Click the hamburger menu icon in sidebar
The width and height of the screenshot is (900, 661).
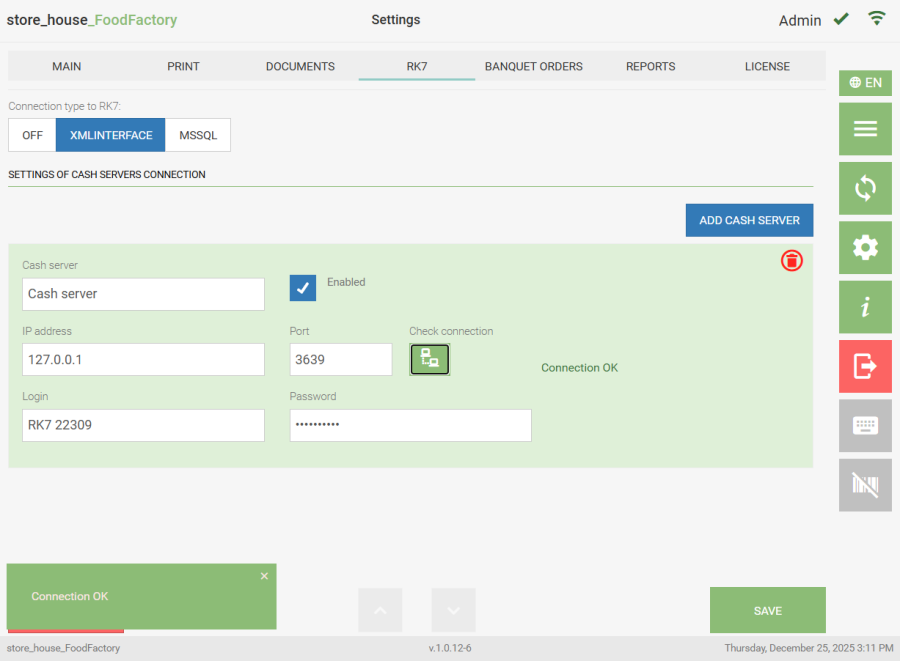click(x=865, y=129)
